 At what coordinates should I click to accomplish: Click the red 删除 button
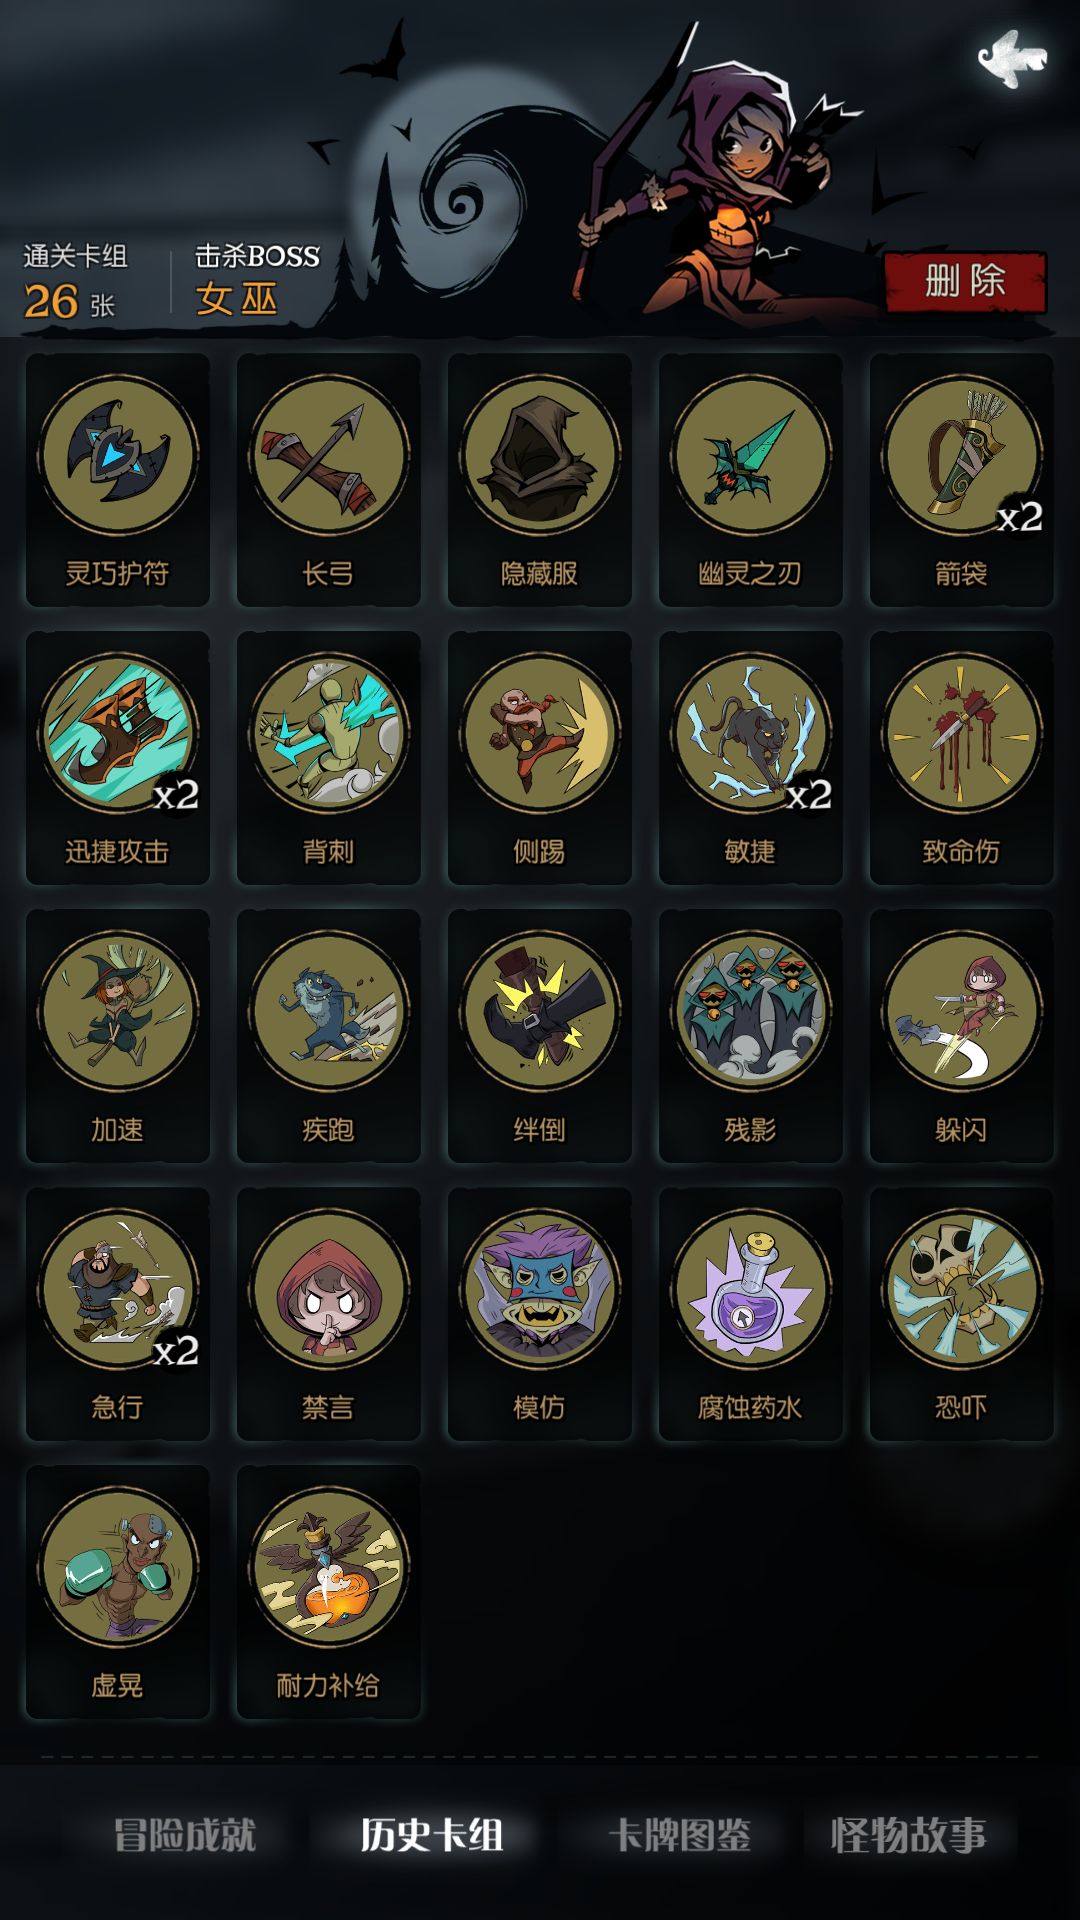point(965,281)
